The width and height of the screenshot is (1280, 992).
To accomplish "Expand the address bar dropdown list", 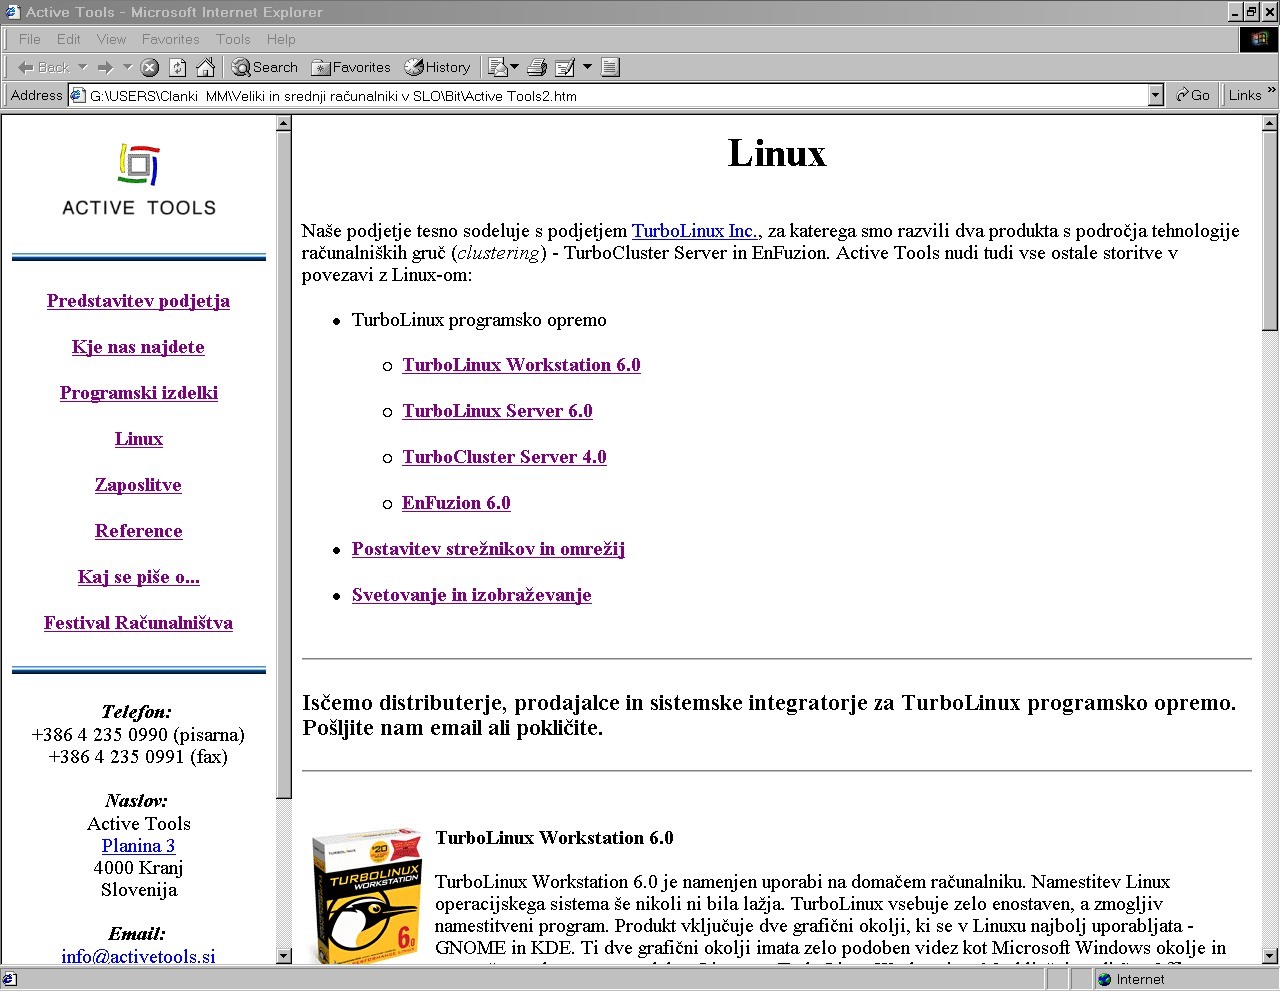I will click(1156, 95).
